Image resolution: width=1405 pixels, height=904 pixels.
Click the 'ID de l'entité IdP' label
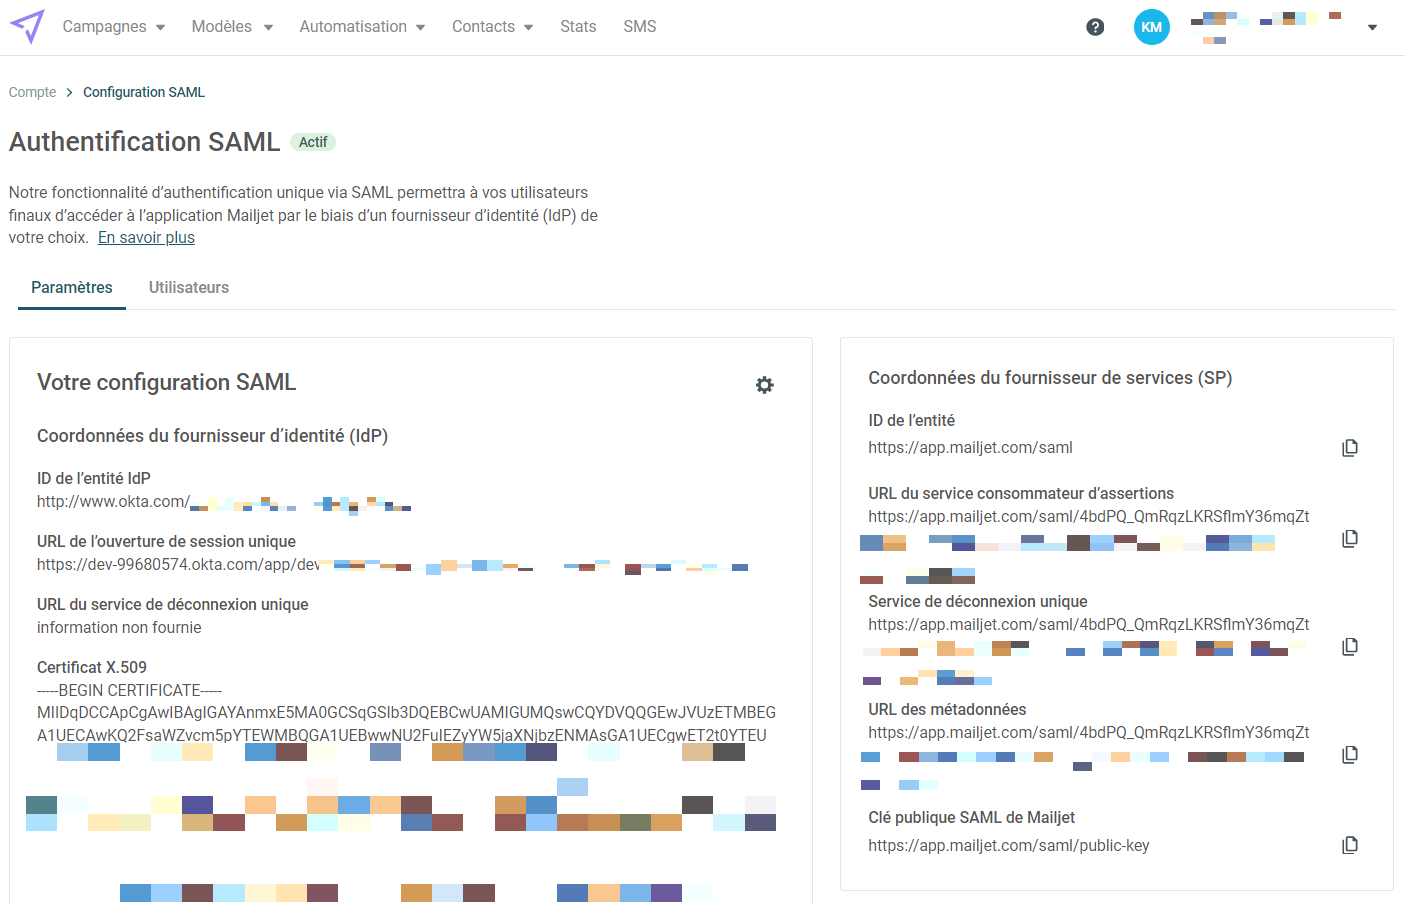(x=94, y=479)
